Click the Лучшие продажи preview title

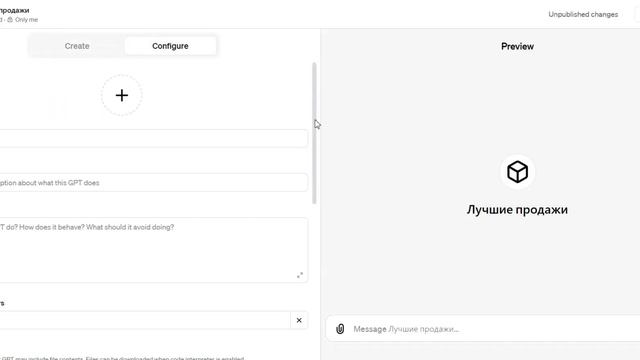[x=518, y=210]
